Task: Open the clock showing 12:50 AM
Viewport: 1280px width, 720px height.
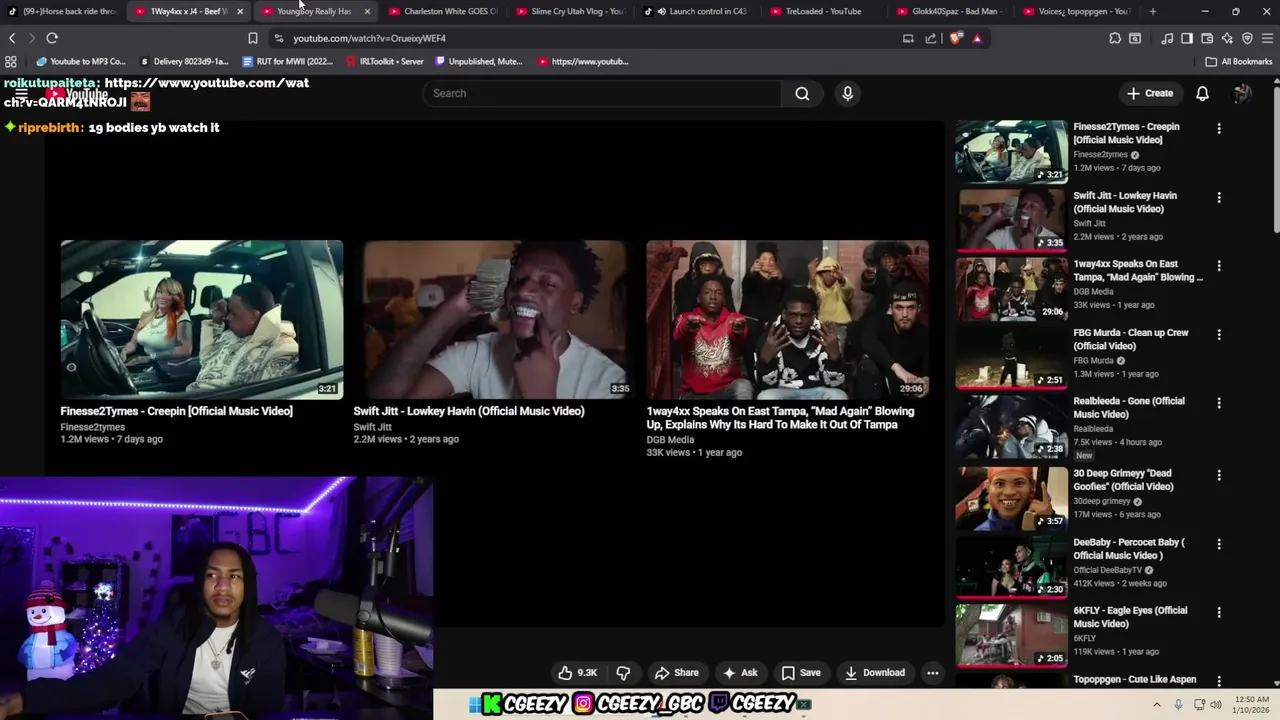Action: [1252, 705]
